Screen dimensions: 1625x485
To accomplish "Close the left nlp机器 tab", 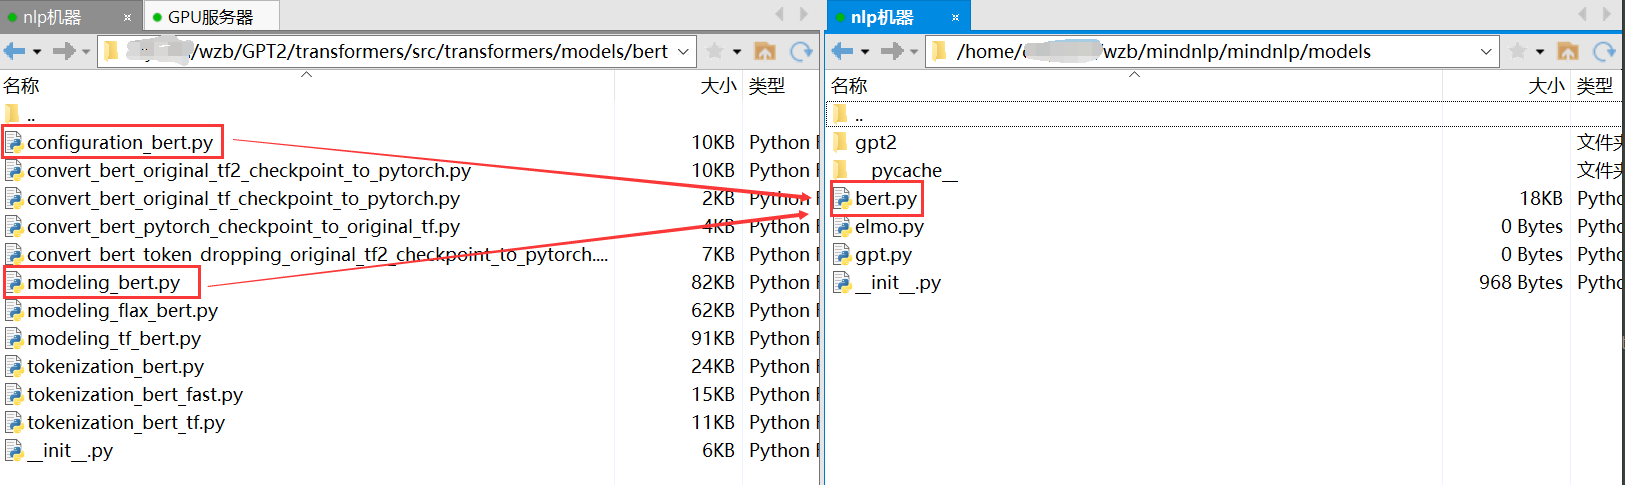I will 127,17.
